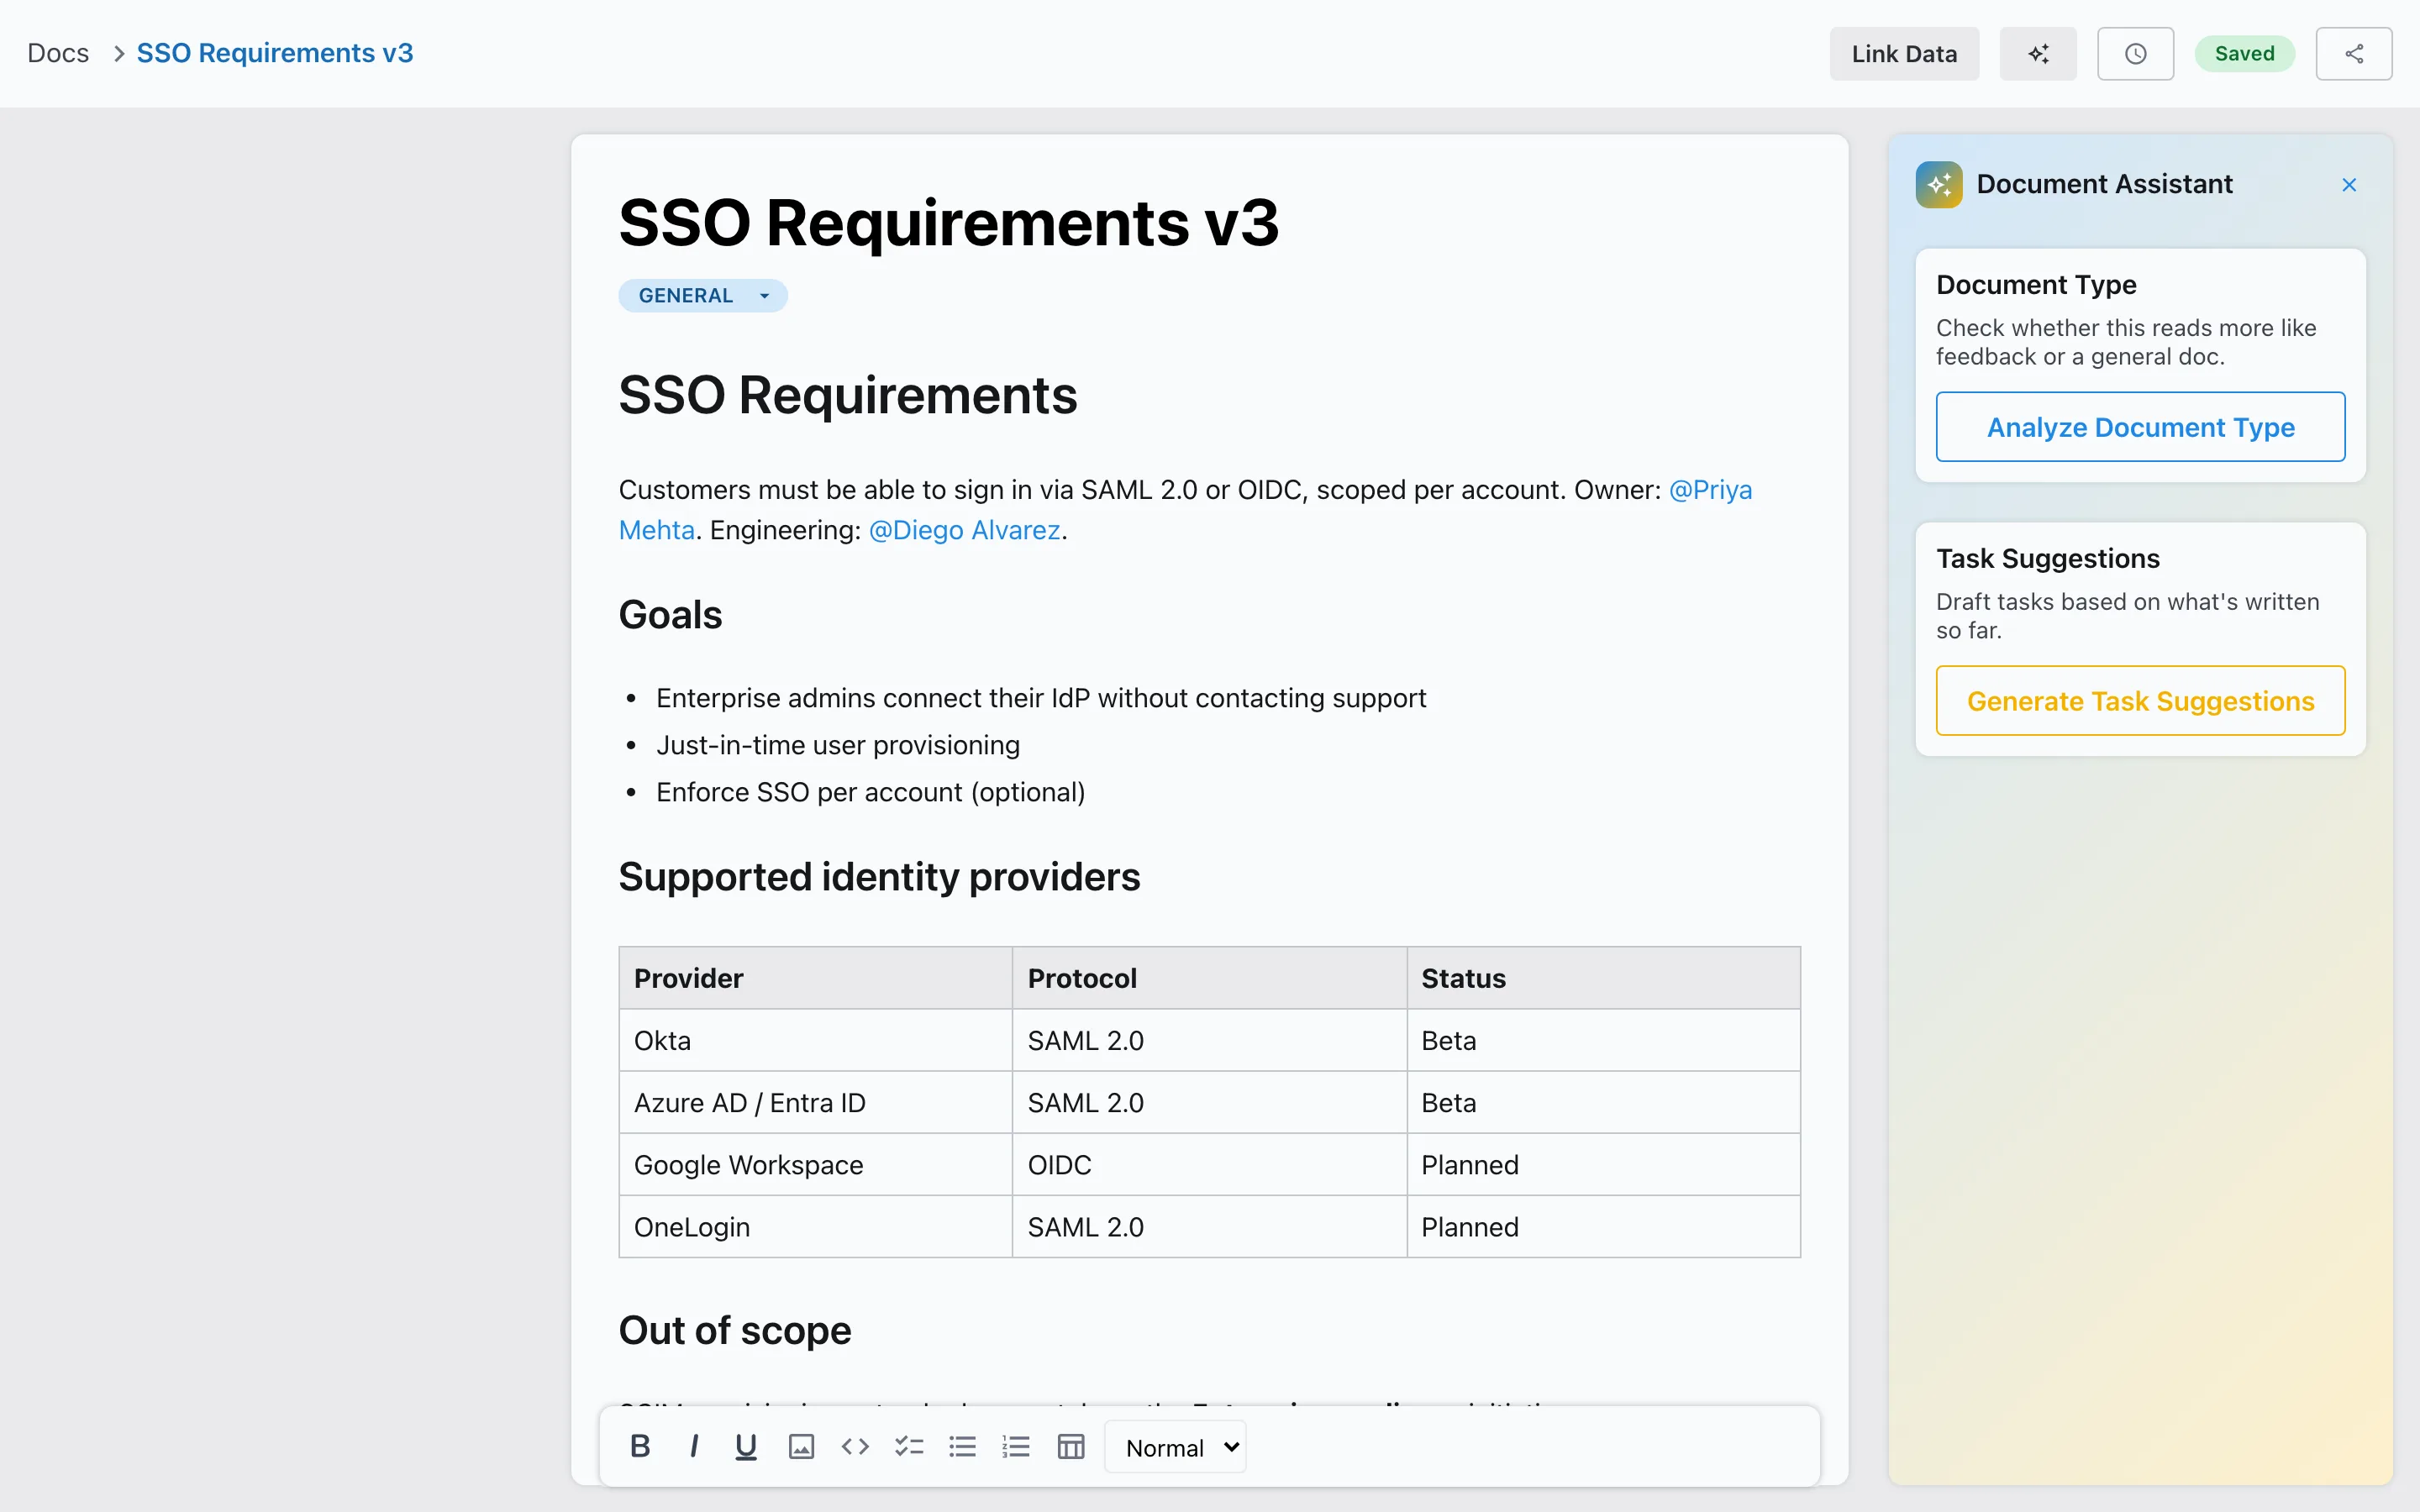Insert an image from the toolbar
2420x1512 pixels.
tap(801, 1446)
